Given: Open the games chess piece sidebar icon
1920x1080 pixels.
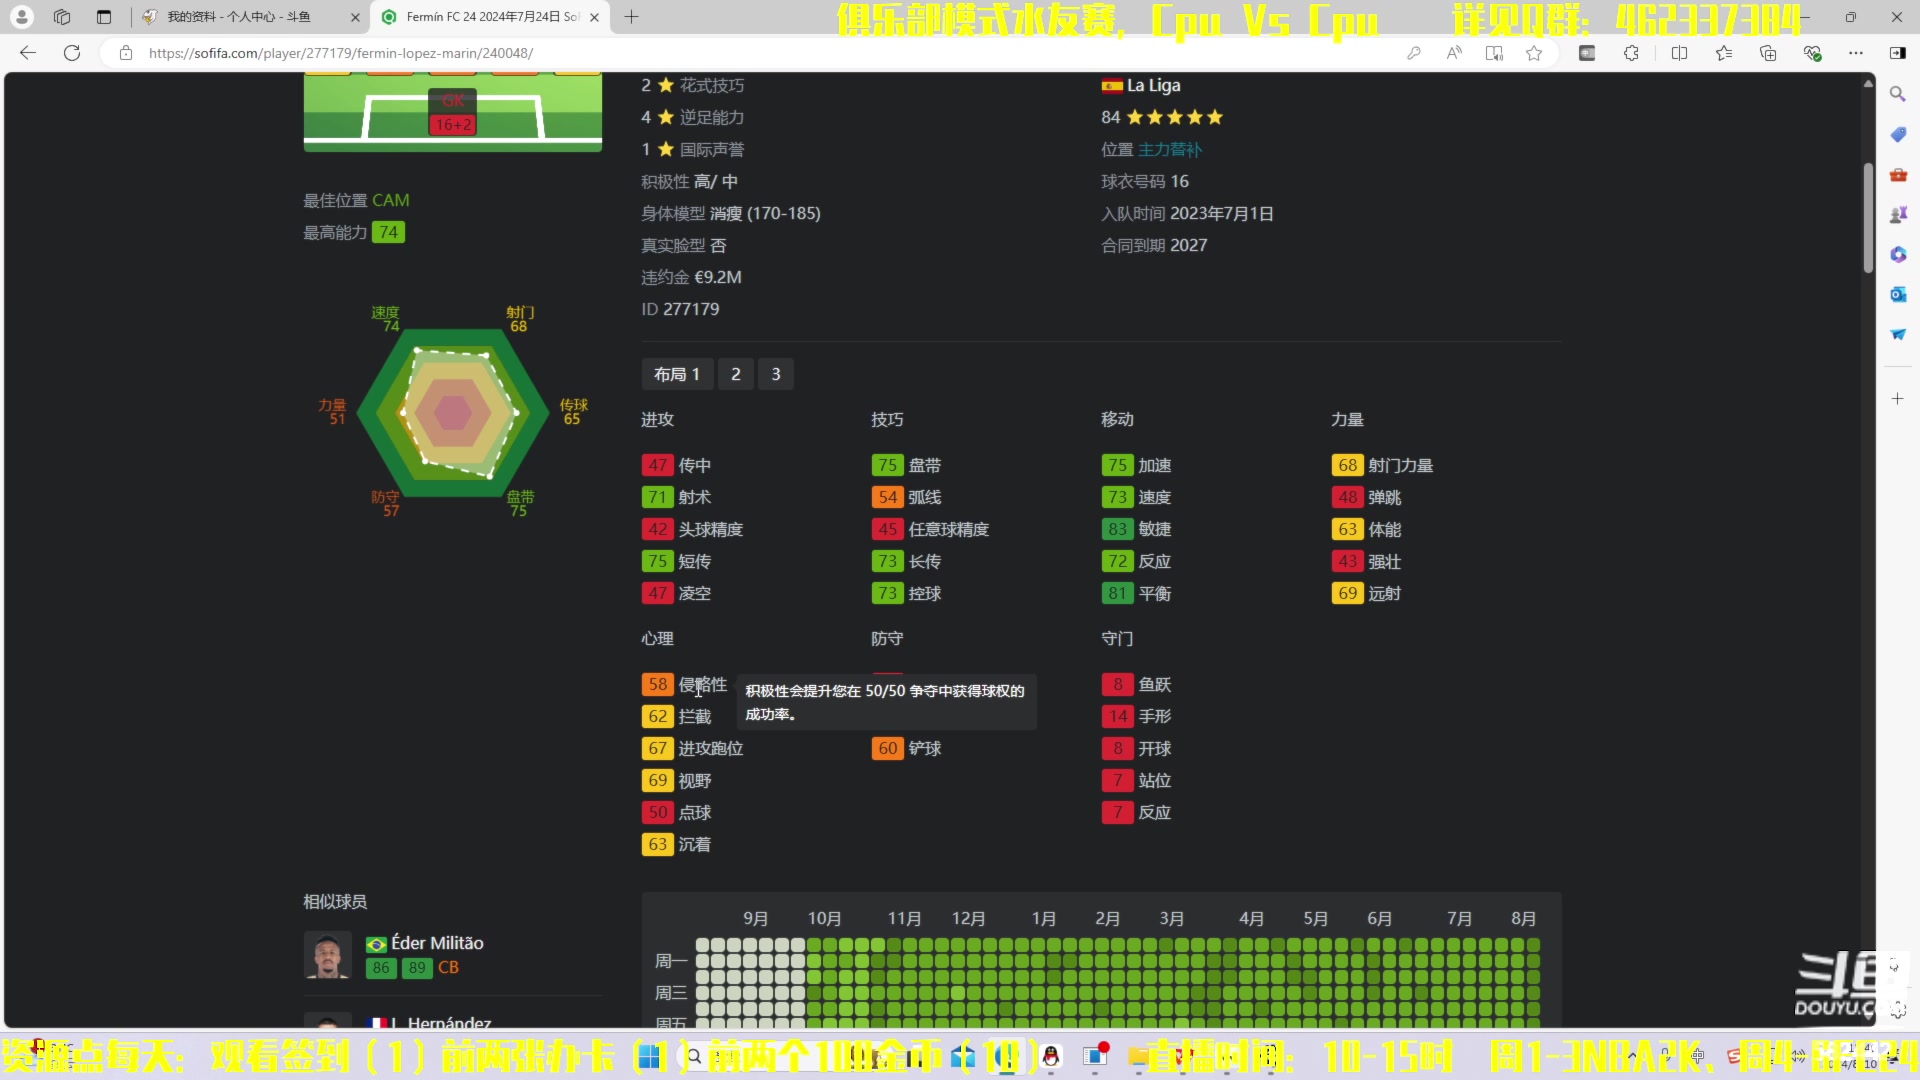Looking at the screenshot, I should (1897, 214).
